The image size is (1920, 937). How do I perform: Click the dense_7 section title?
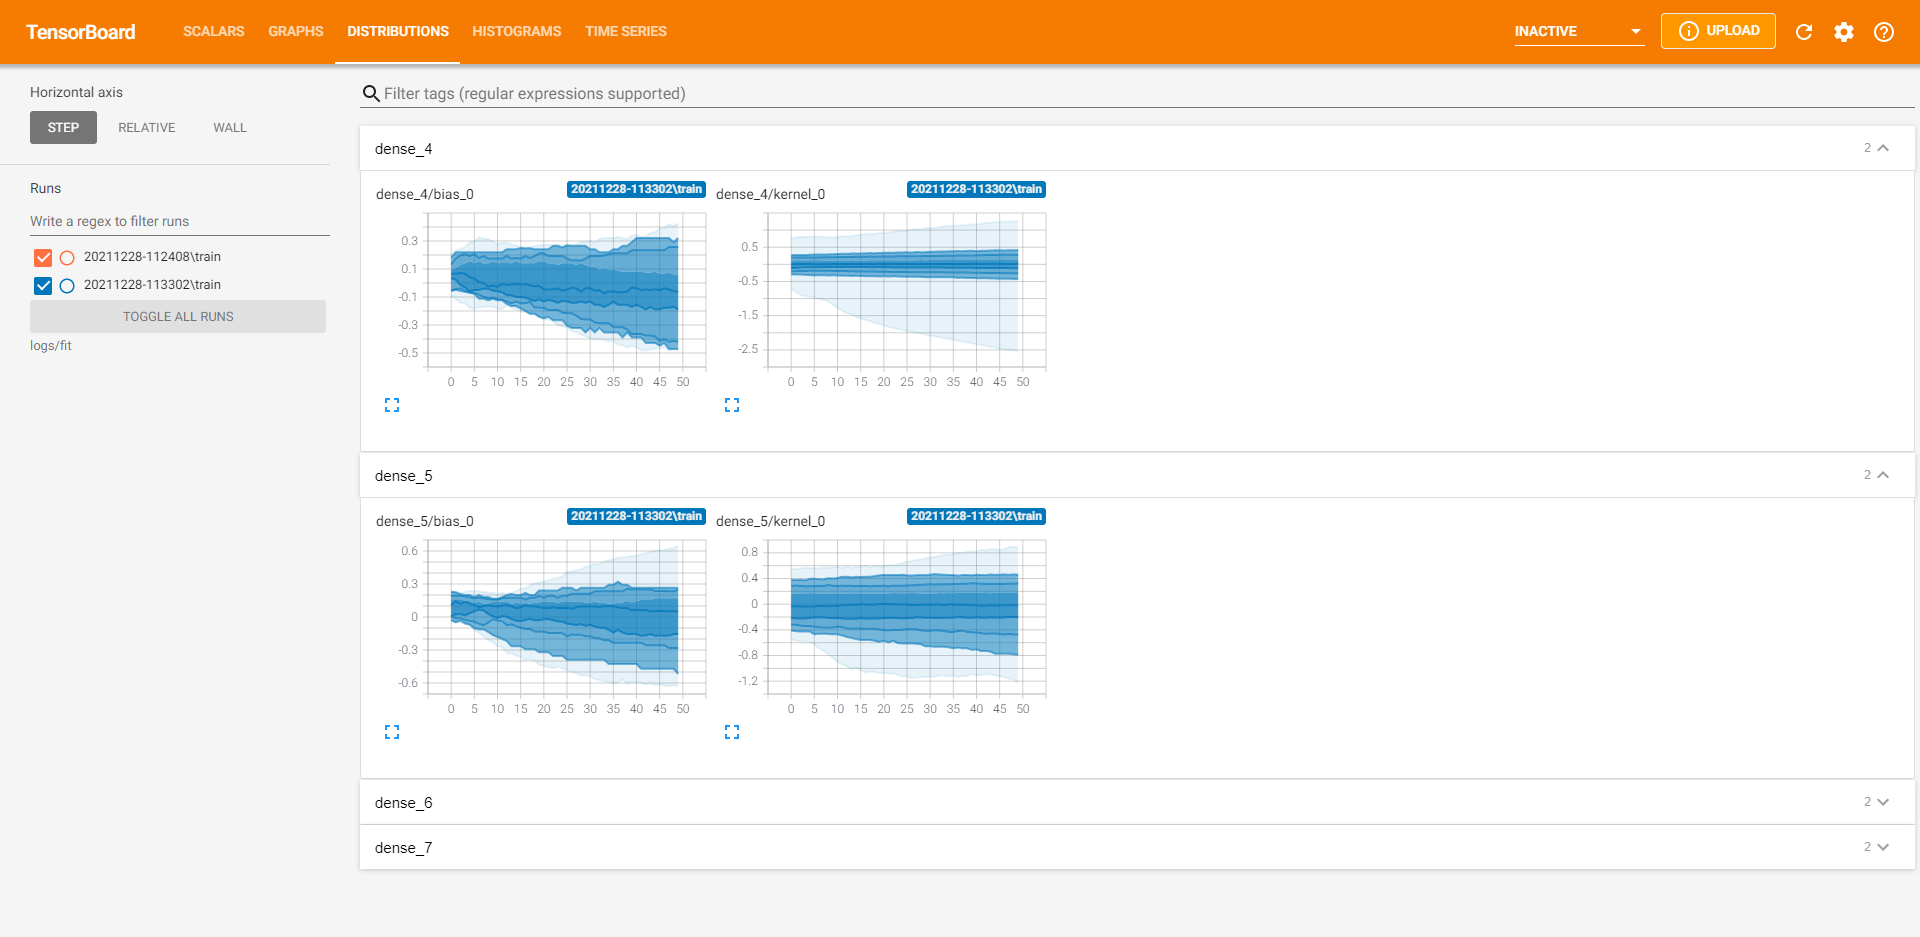(404, 848)
